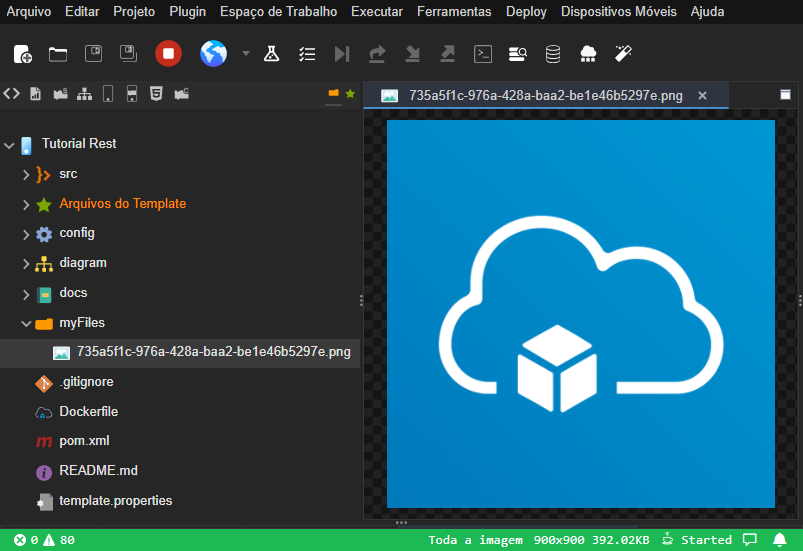This screenshot has width=803, height=551.
Task: Click the mobile phone icon in sidebar toolbar
Action: click(108, 94)
